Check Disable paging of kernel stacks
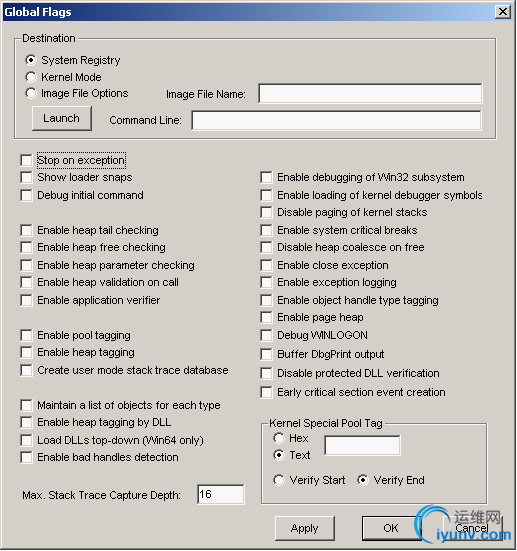Viewport: 517px width, 551px height. coord(266,212)
